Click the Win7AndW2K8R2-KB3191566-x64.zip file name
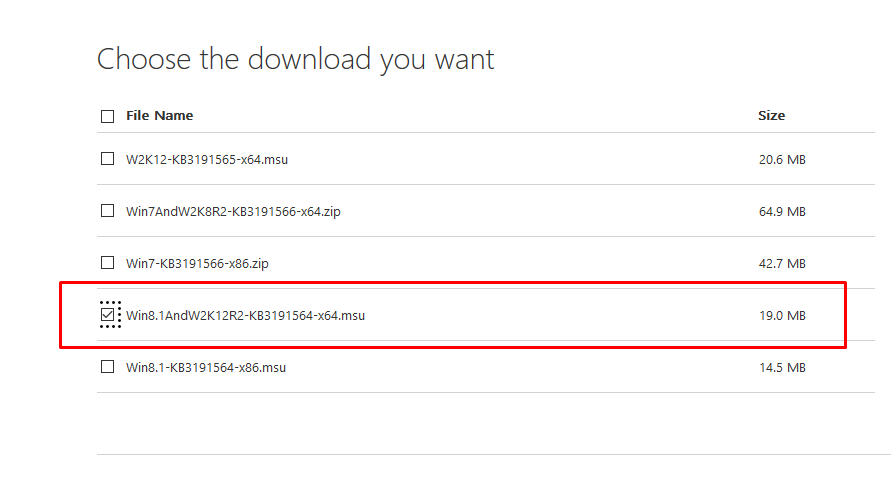Screen dimensions: 891x479 pyautogui.click(x=239, y=211)
